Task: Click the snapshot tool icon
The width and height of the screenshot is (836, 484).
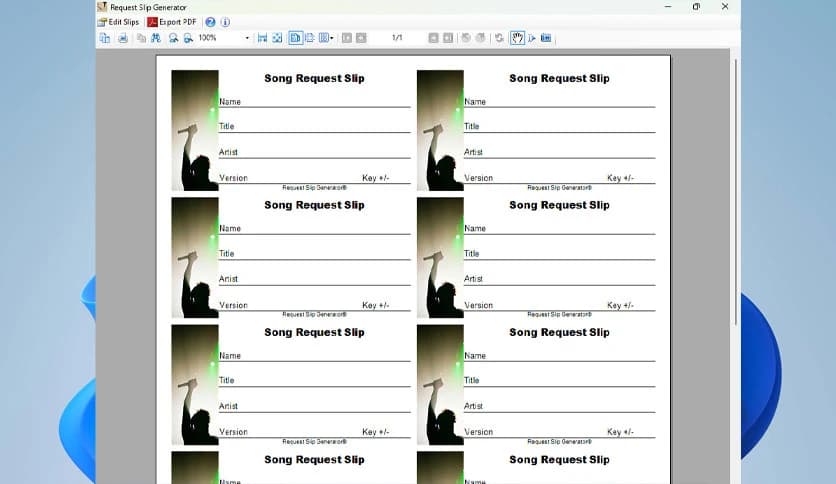Action: click(546, 38)
